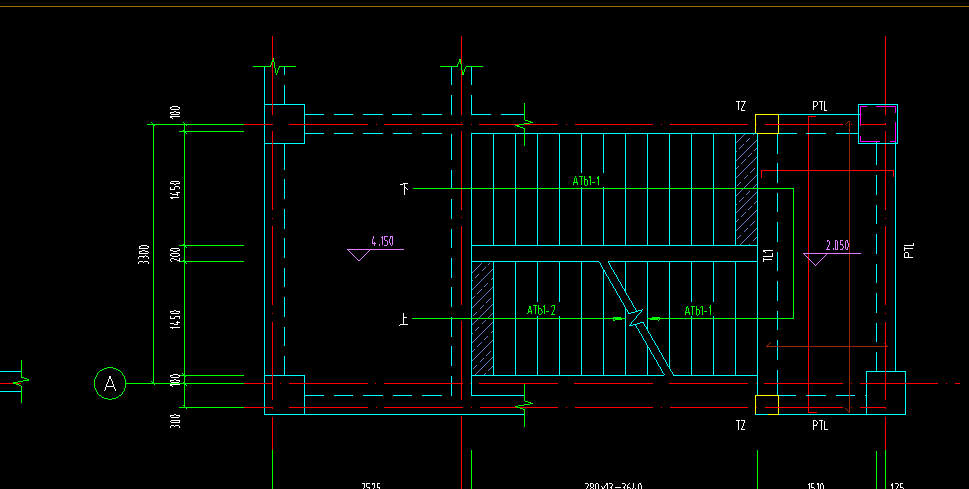Screen dimensions: 969x489
Task: Click the hatched strip on the lower flight
Action: pos(483,318)
